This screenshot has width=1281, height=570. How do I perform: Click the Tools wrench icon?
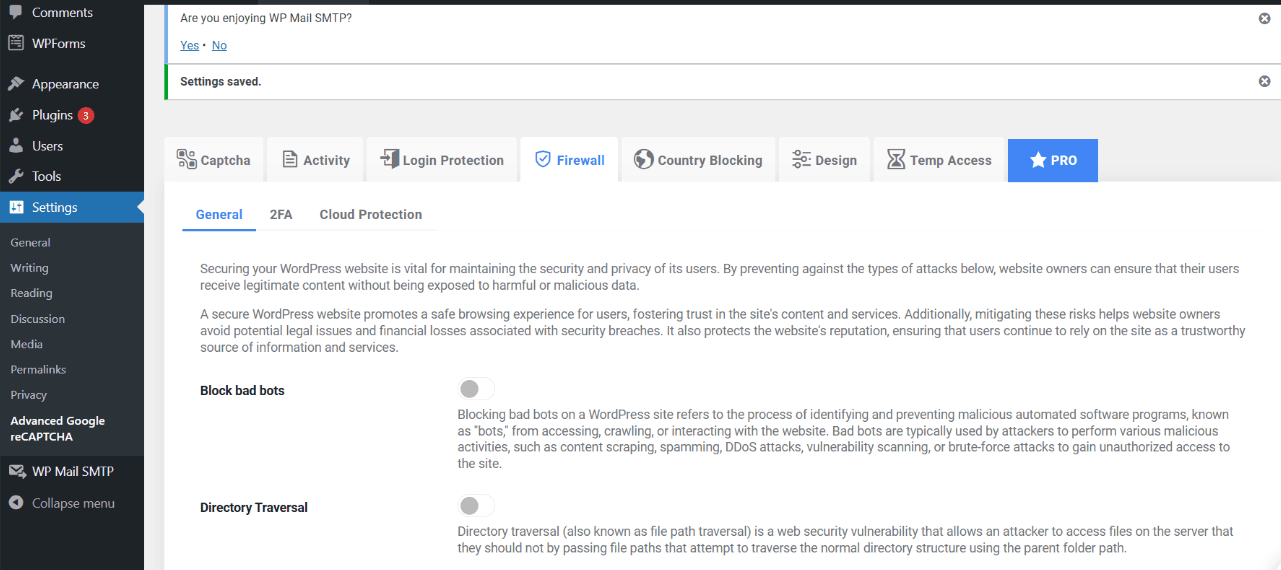click(16, 176)
